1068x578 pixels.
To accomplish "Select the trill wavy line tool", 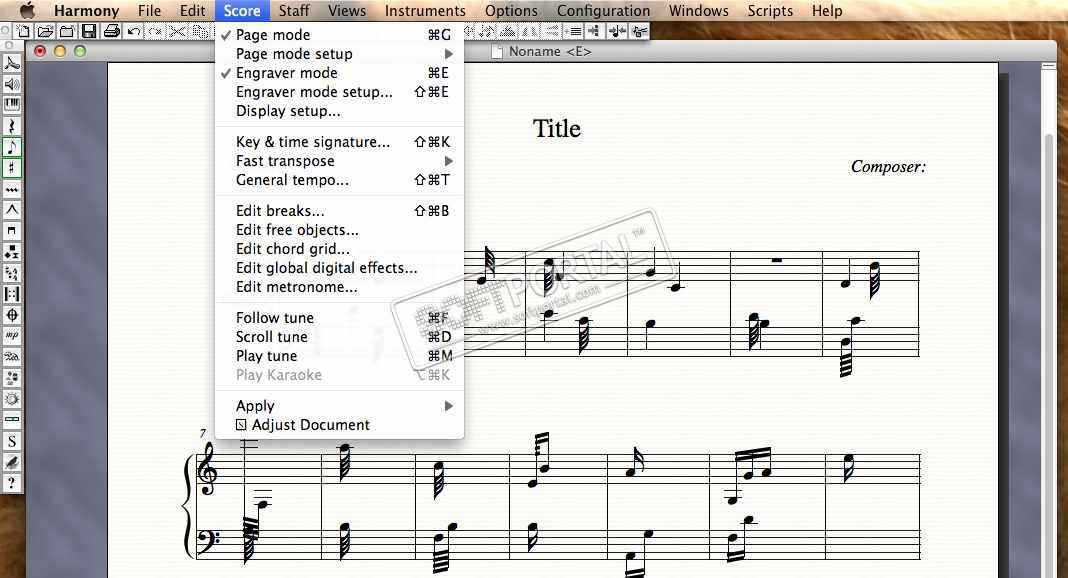I will coord(12,189).
